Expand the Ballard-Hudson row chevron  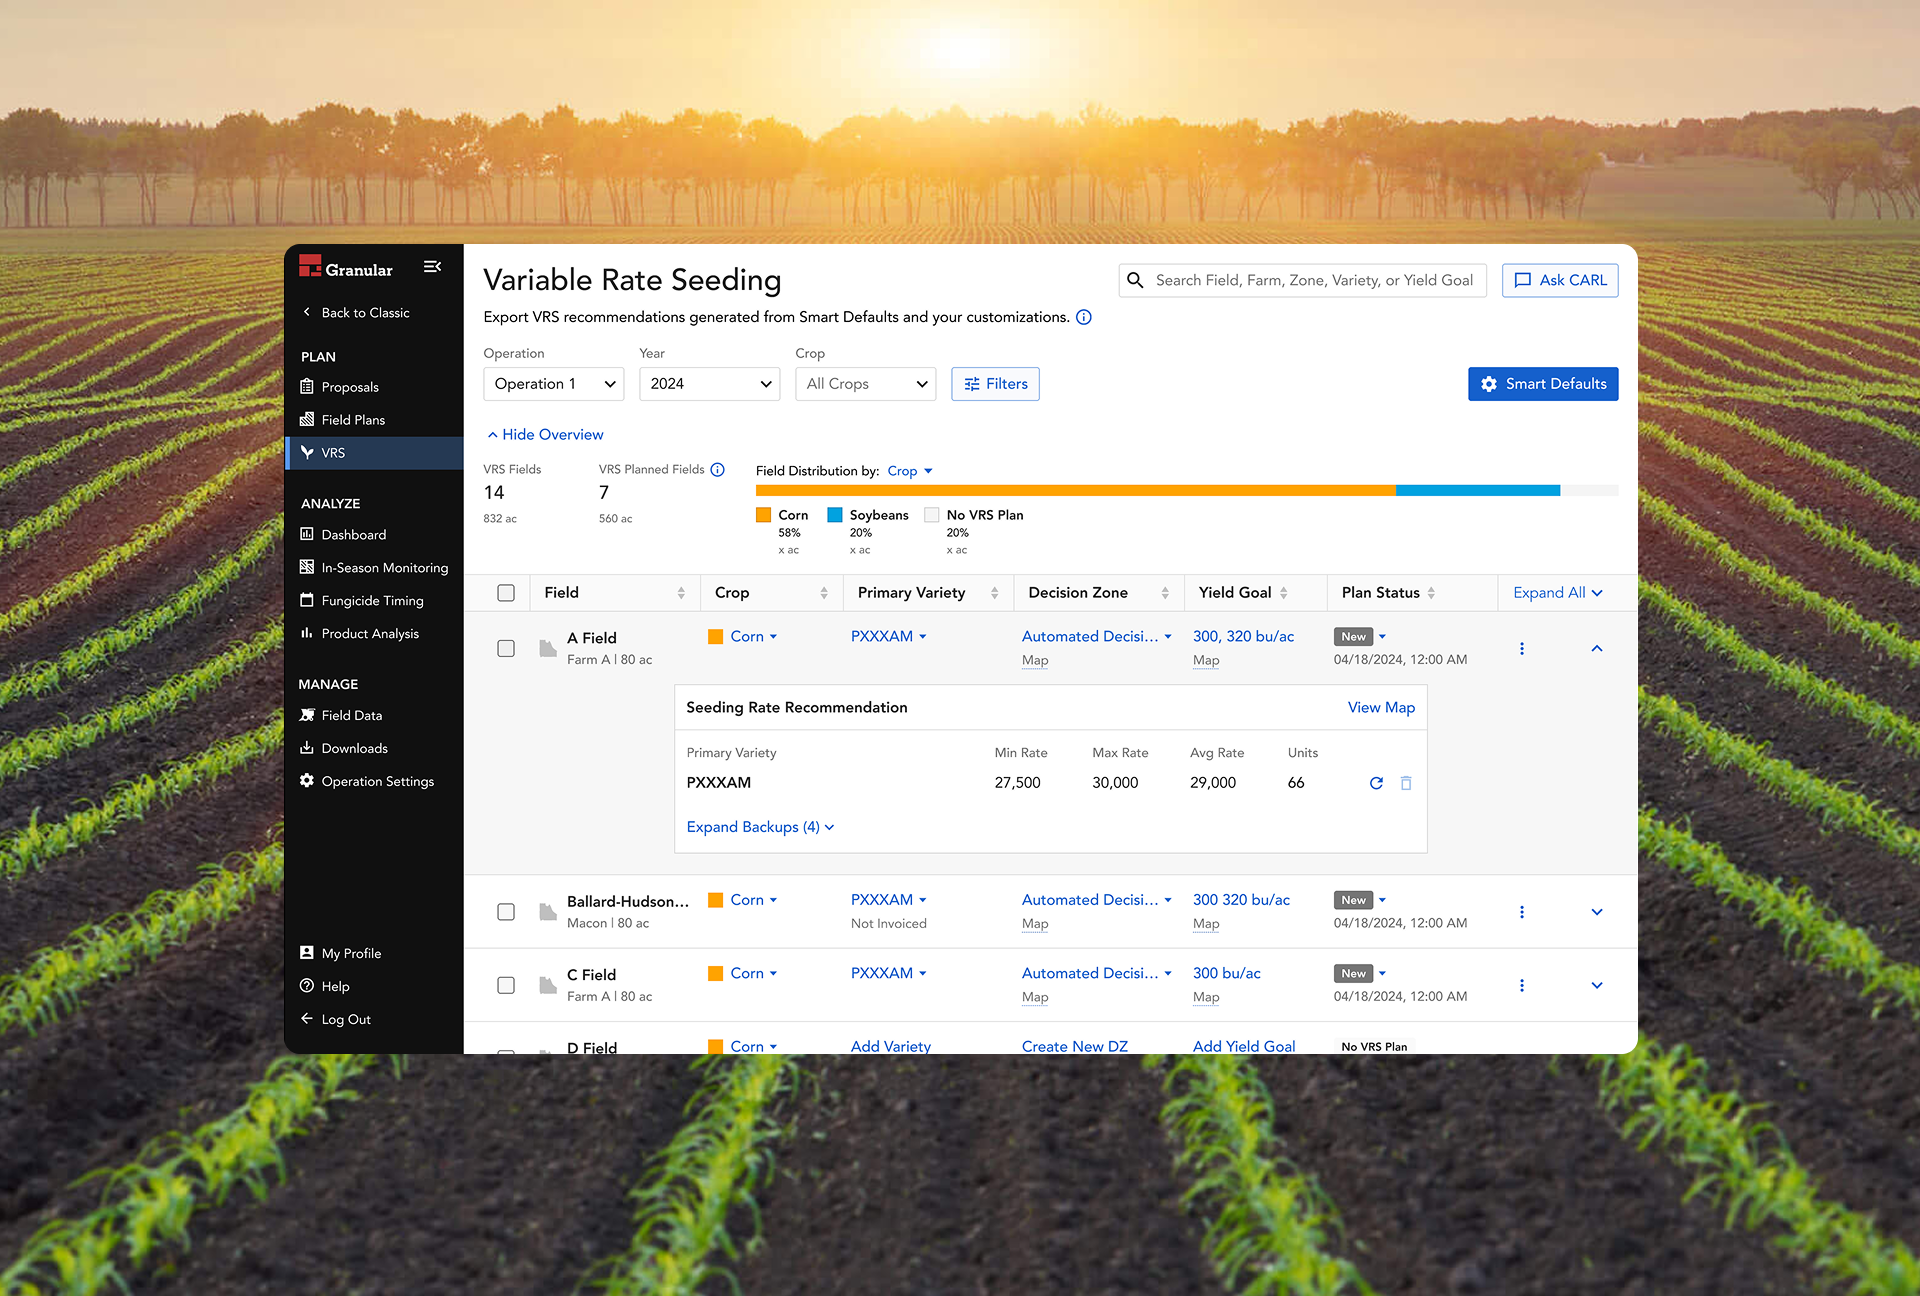(x=1597, y=912)
